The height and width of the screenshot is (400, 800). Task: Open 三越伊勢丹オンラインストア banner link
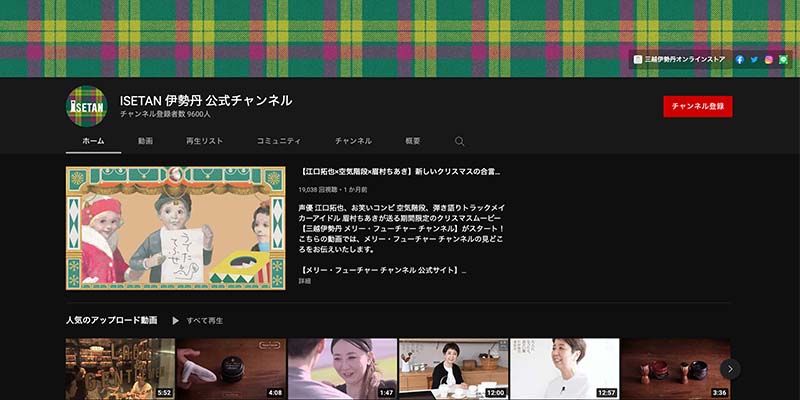point(679,60)
